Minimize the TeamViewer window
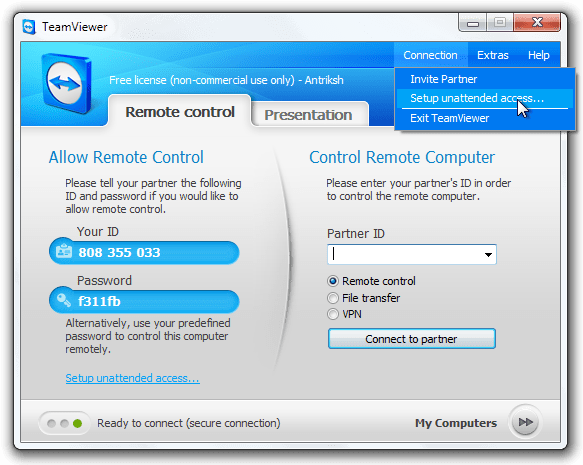 pos(473,23)
